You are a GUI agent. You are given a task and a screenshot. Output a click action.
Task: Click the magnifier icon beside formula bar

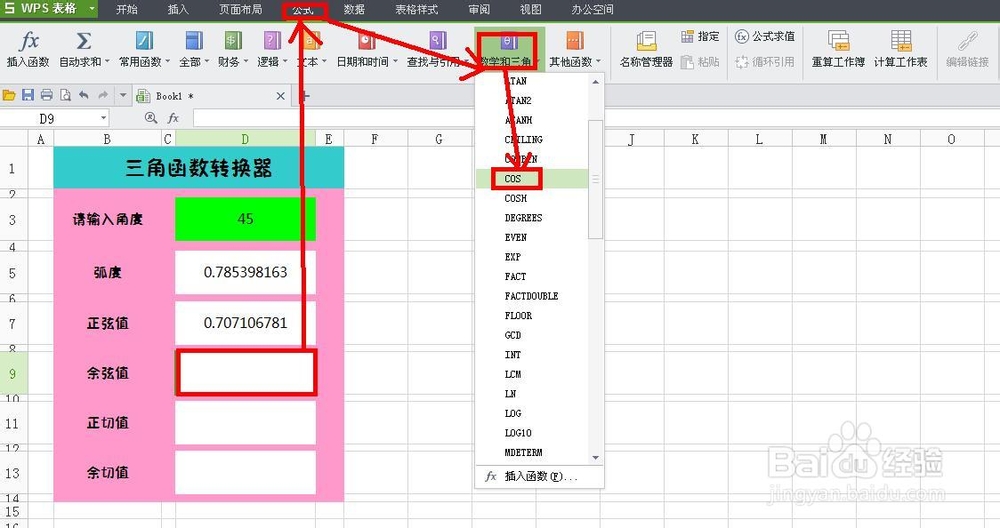click(151, 118)
